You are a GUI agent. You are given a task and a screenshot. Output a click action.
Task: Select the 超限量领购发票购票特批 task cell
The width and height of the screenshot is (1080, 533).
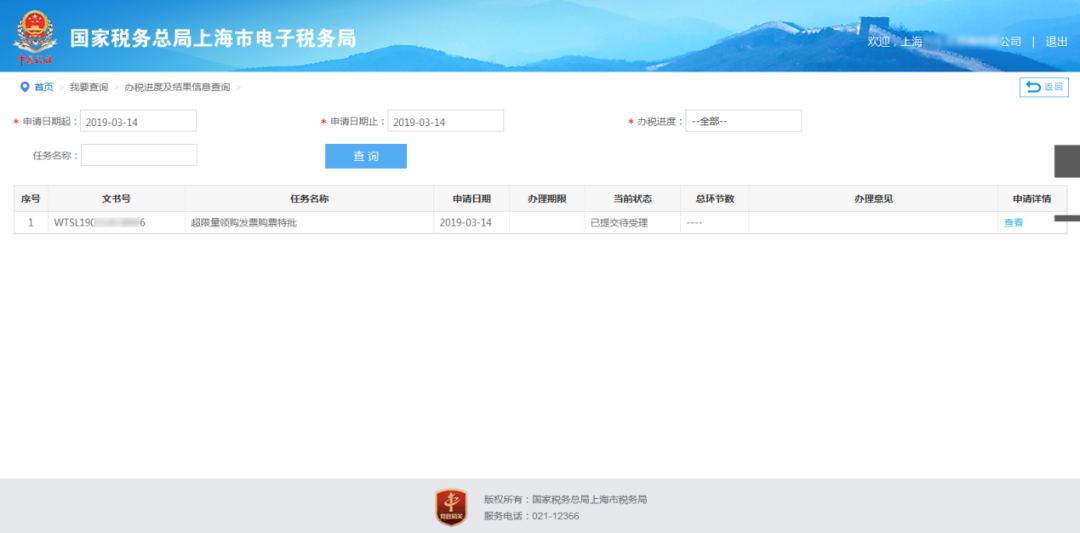pyautogui.click(x=309, y=222)
